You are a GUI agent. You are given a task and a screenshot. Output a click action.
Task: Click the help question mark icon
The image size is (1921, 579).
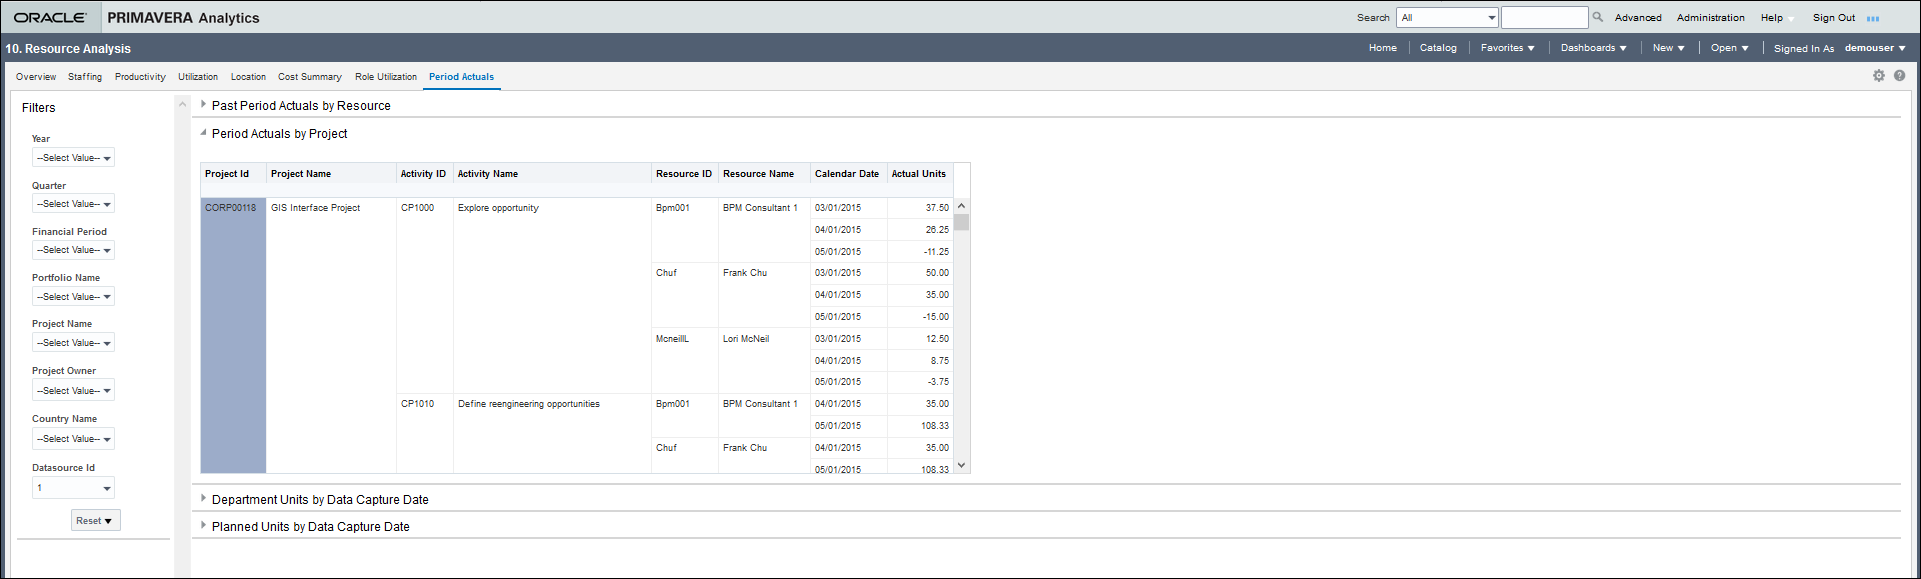1899,76
